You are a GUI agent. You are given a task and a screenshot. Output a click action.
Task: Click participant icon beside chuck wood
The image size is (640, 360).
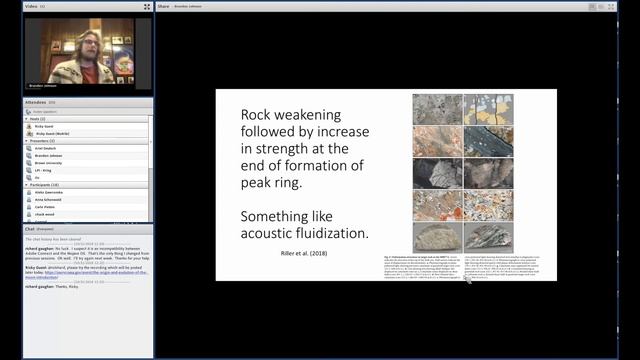tap(29, 215)
